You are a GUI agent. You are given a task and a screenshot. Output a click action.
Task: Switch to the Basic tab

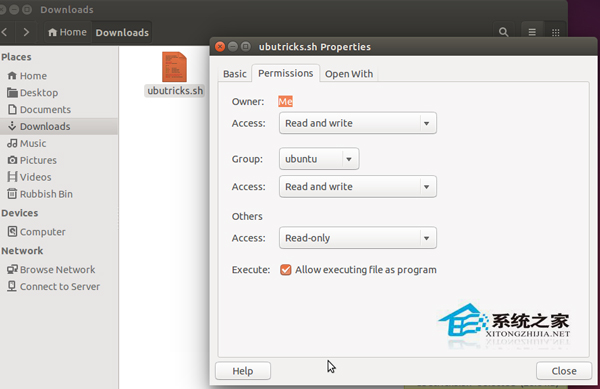pyautogui.click(x=235, y=74)
